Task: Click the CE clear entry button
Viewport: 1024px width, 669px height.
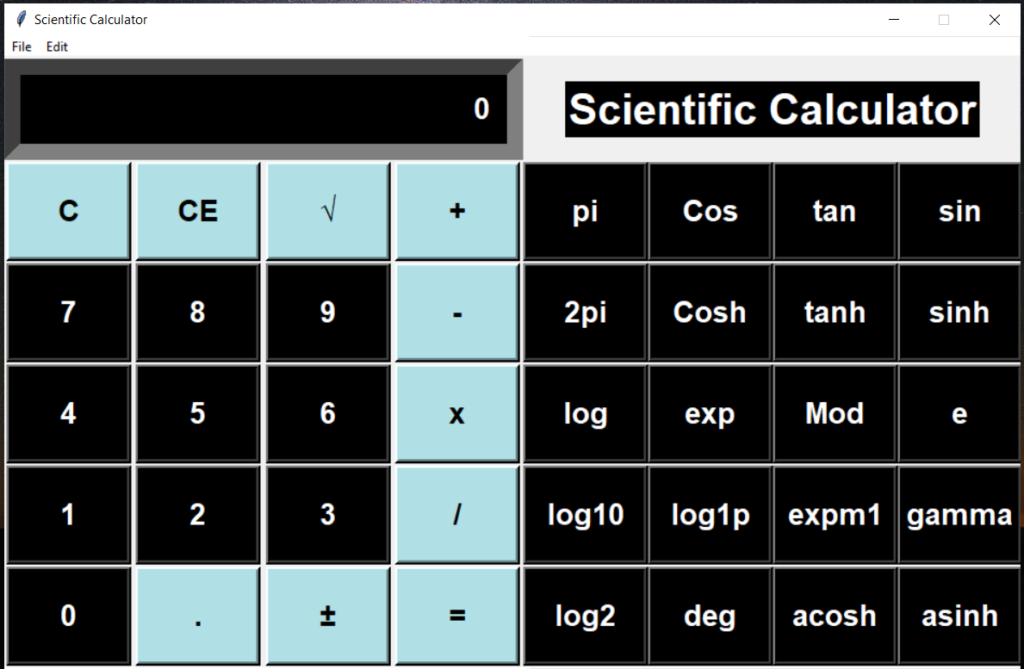Action: coord(198,211)
